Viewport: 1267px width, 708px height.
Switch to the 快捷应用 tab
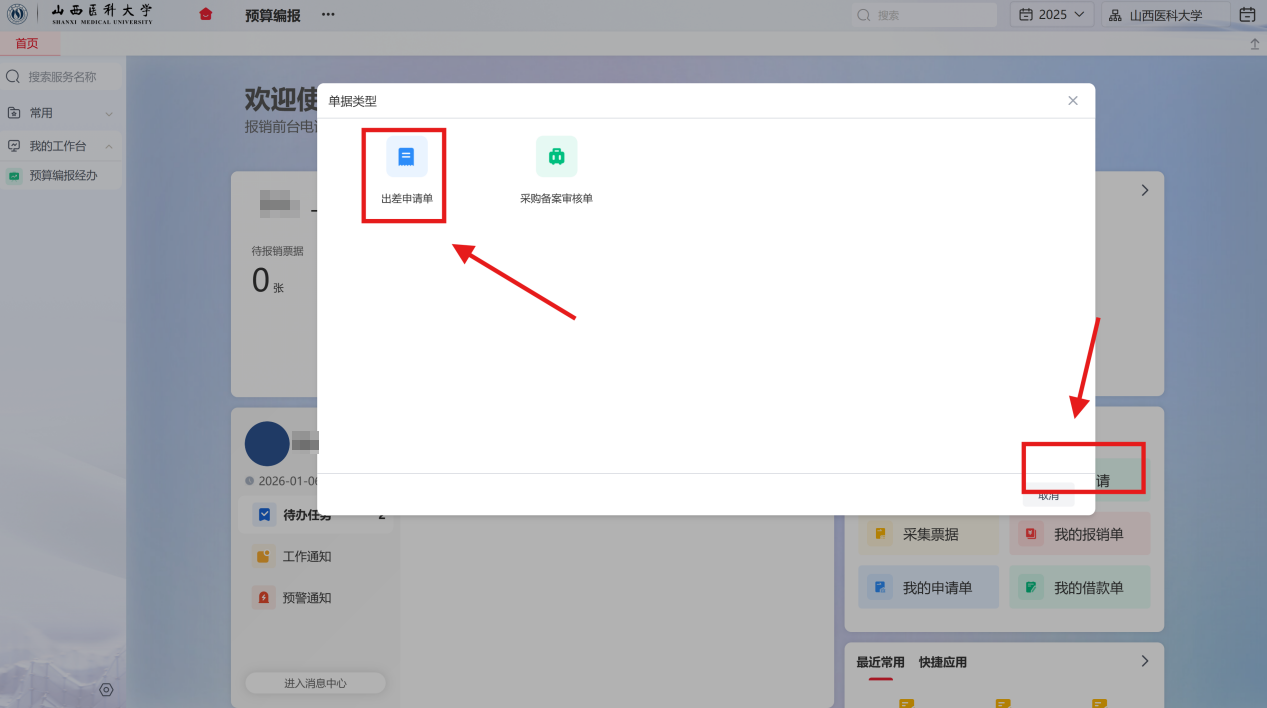pyautogui.click(x=942, y=662)
